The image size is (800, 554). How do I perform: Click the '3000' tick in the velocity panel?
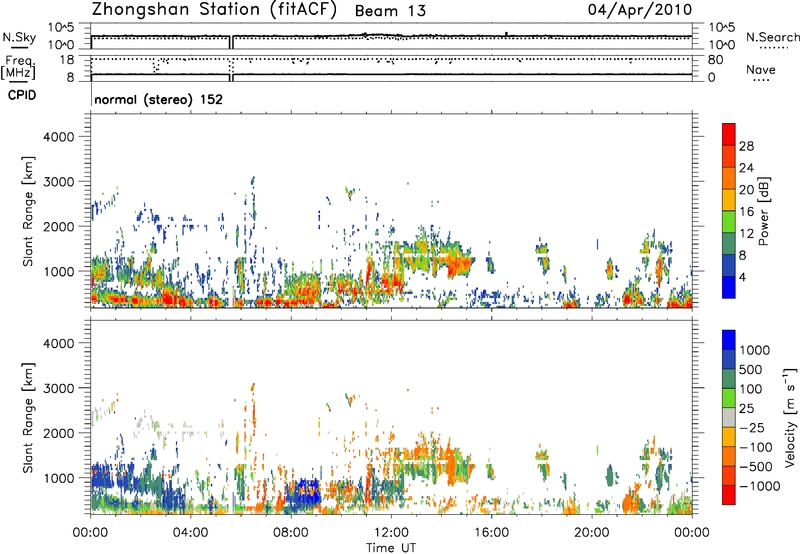58,388
